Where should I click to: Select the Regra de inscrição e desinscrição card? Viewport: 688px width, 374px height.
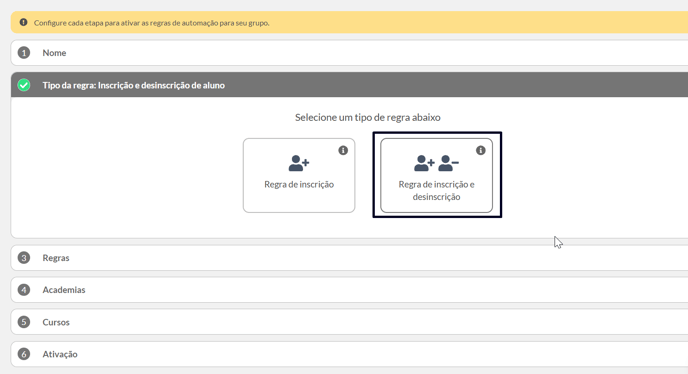click(437, 176)
